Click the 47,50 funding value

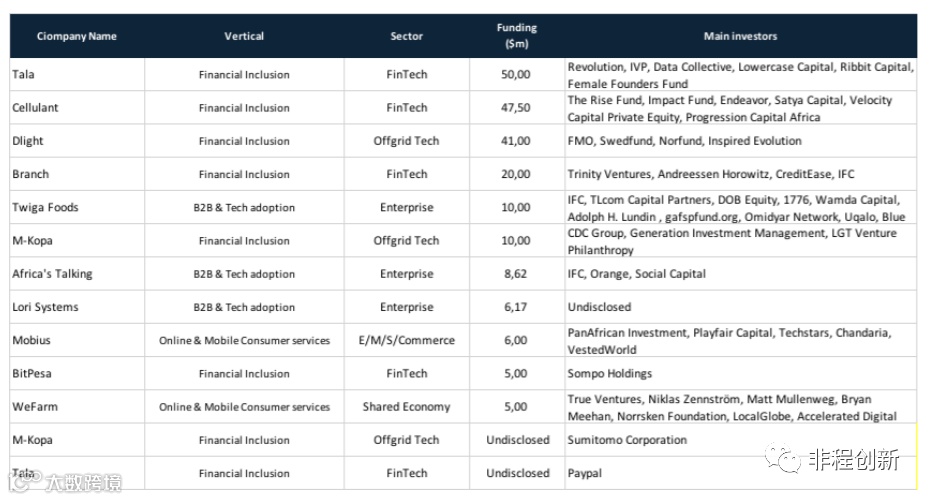[x=516, y=108]
